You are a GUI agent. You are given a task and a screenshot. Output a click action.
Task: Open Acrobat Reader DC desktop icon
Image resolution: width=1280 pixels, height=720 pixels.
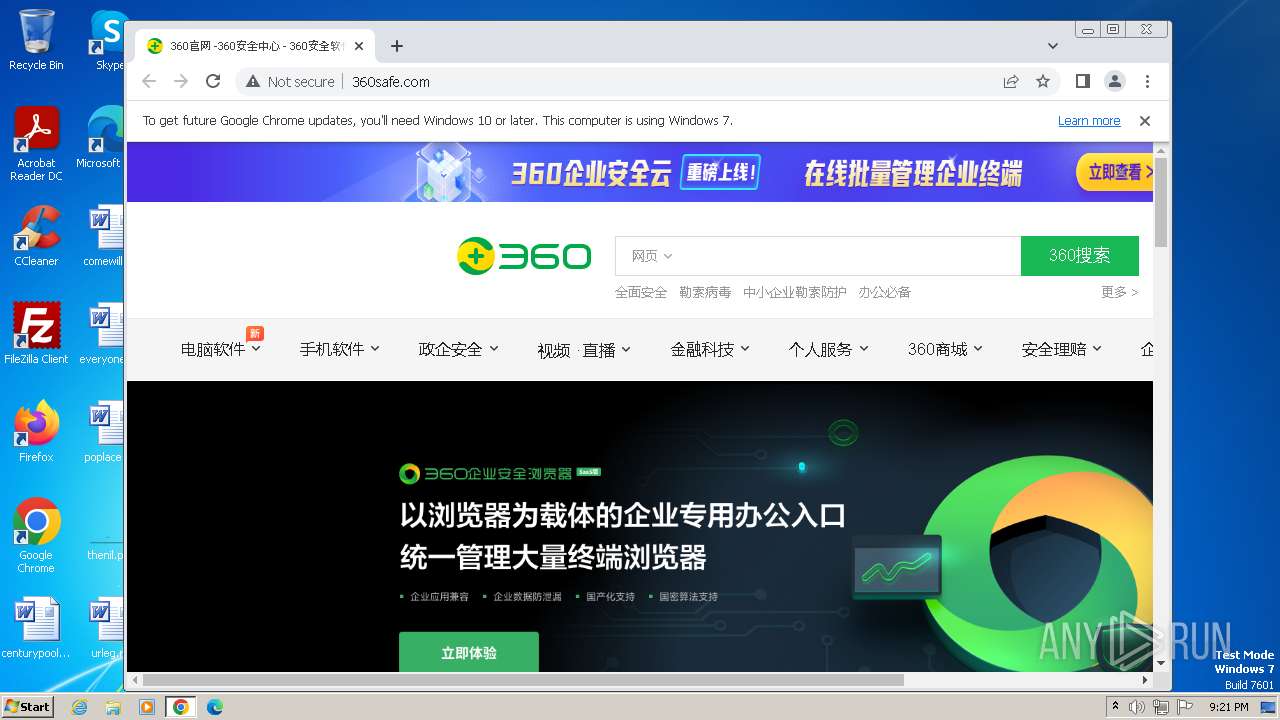tap(36, 145)
